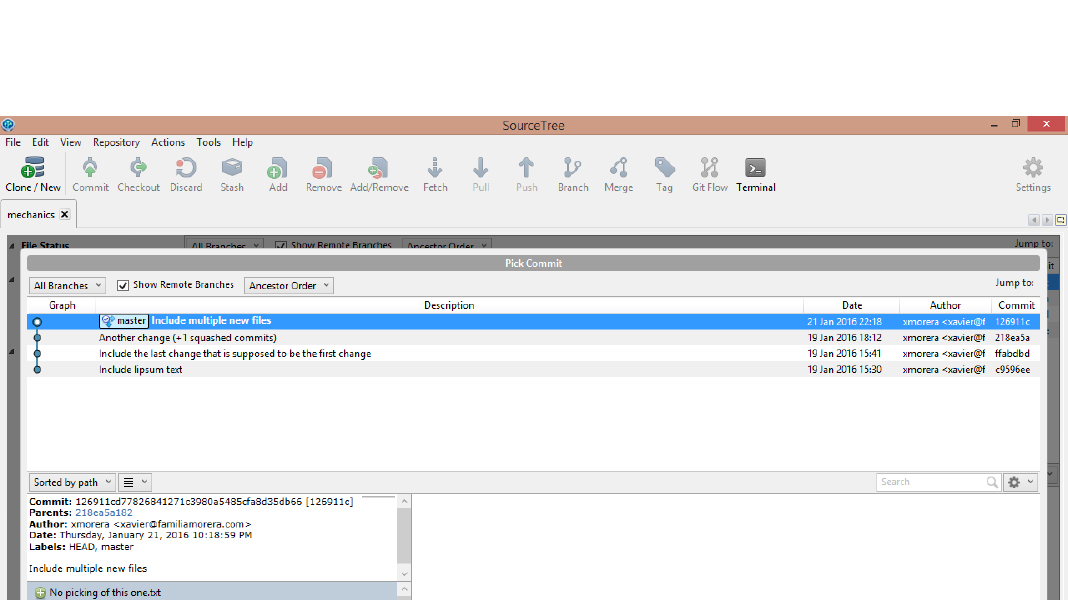
Task: Select the 'Include lipsum text' commit
Action: point(140,369)
